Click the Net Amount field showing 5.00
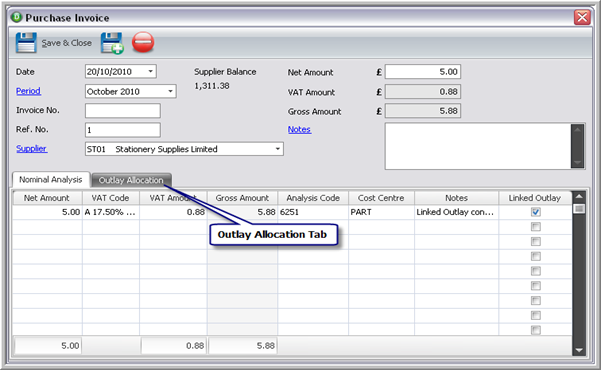Screen dimensions: 601x370 tap(423, 72)
